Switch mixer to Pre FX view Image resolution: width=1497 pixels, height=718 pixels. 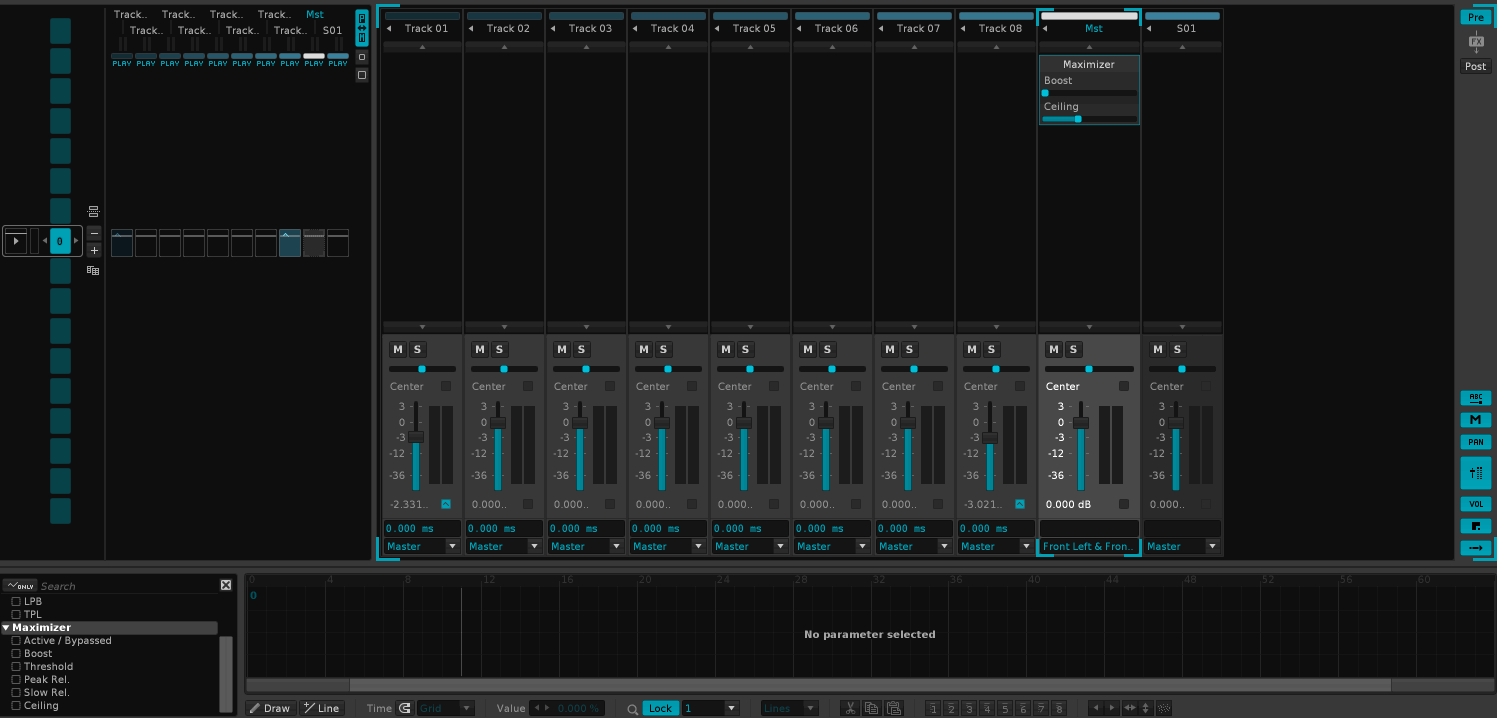1475,17
